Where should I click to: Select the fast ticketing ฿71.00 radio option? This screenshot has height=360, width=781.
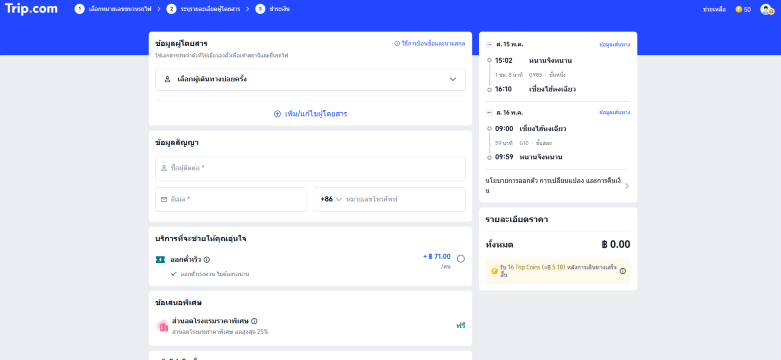(x=461, y=259)
